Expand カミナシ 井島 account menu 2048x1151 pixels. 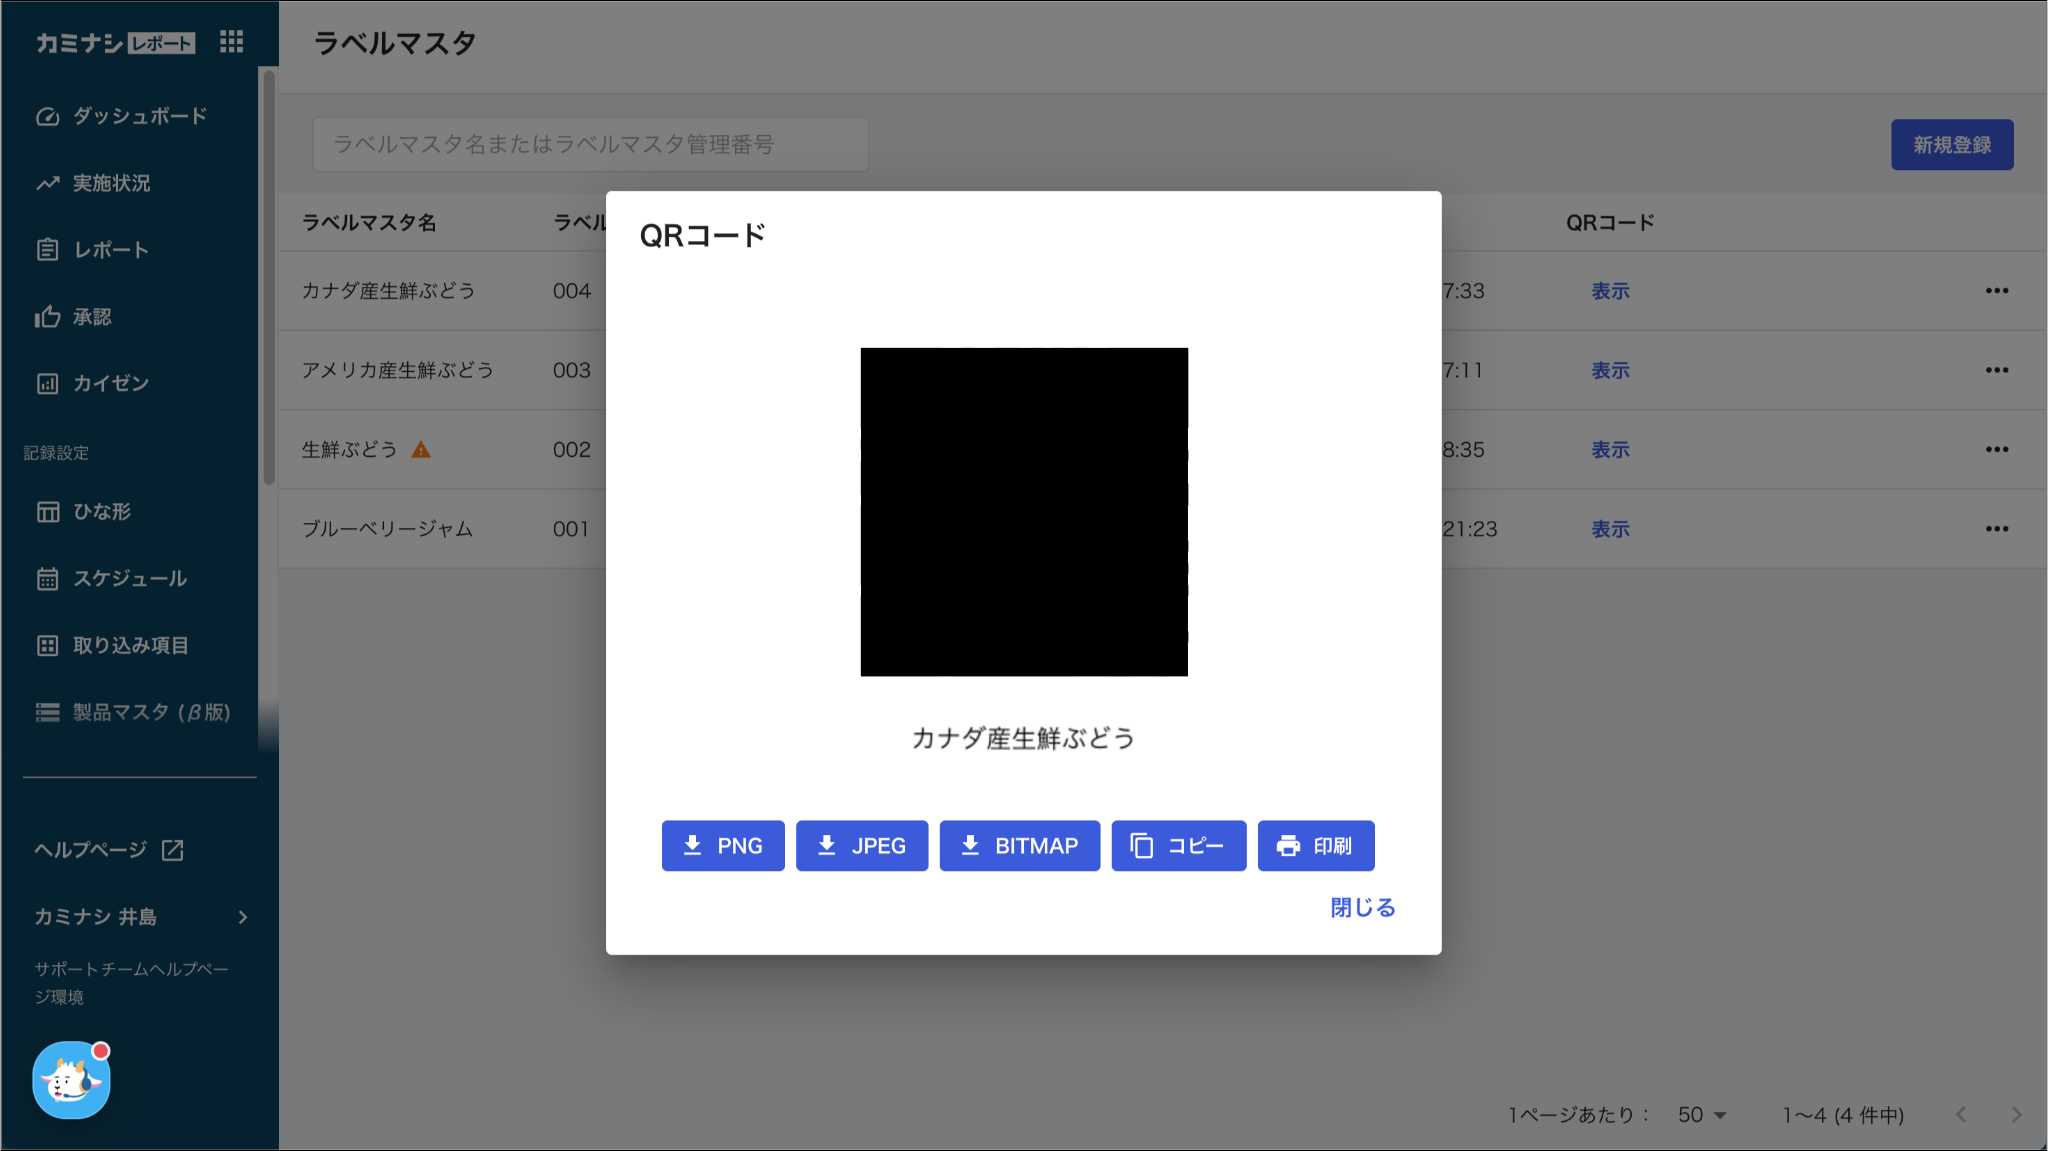pyautogui.click(x=140, y=917)
